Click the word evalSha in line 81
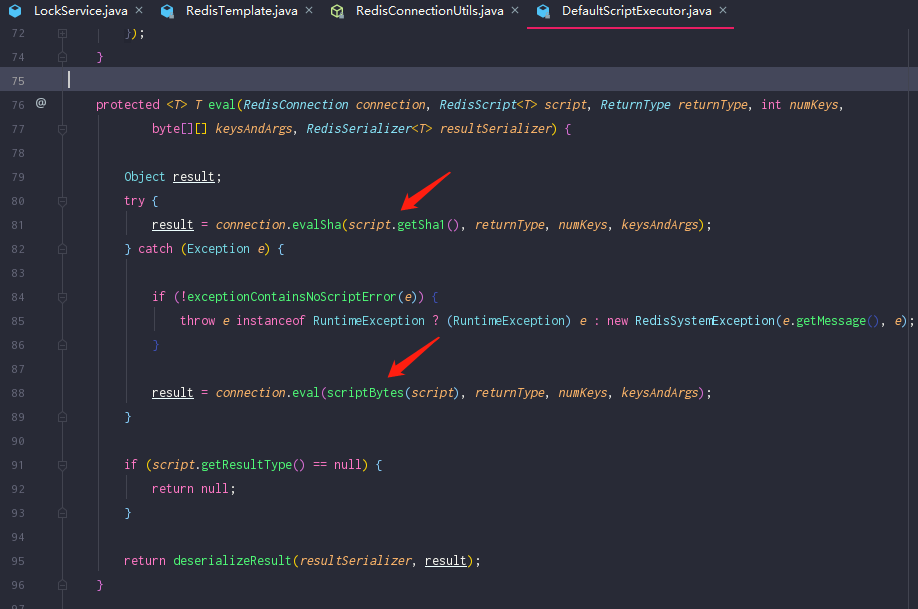 pos(317,224)
